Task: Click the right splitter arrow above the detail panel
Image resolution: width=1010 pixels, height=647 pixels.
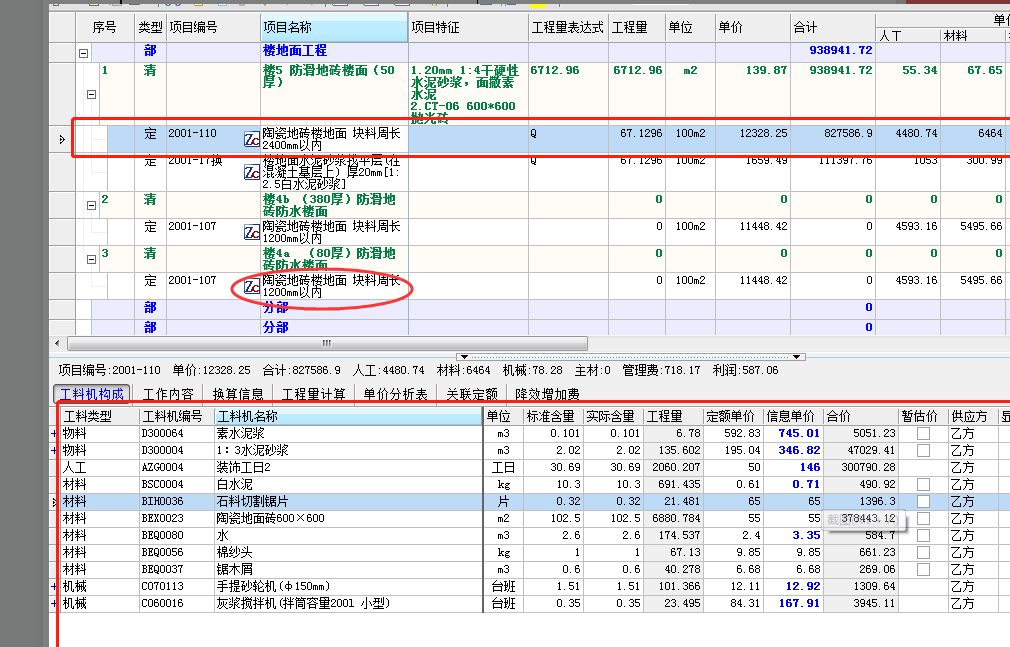Action: 797,356
